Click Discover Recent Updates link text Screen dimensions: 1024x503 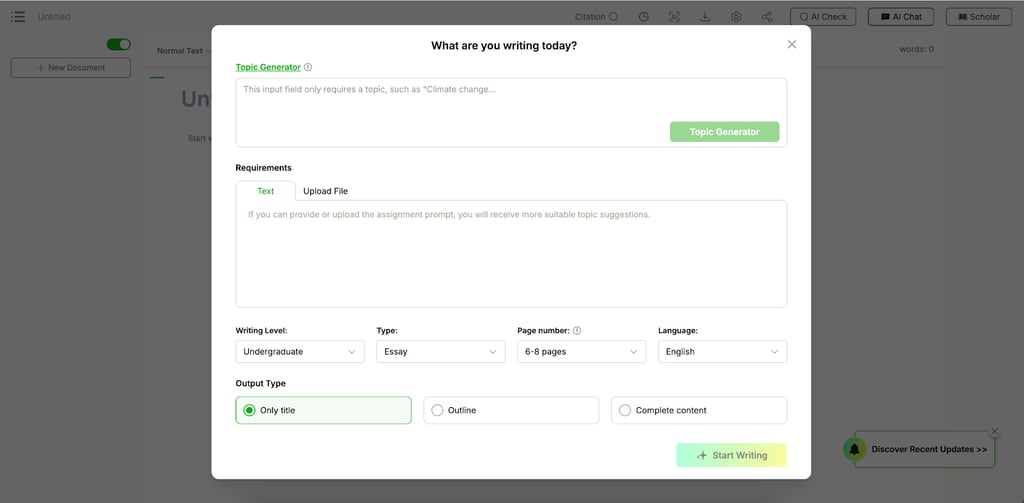pos(929,449)
